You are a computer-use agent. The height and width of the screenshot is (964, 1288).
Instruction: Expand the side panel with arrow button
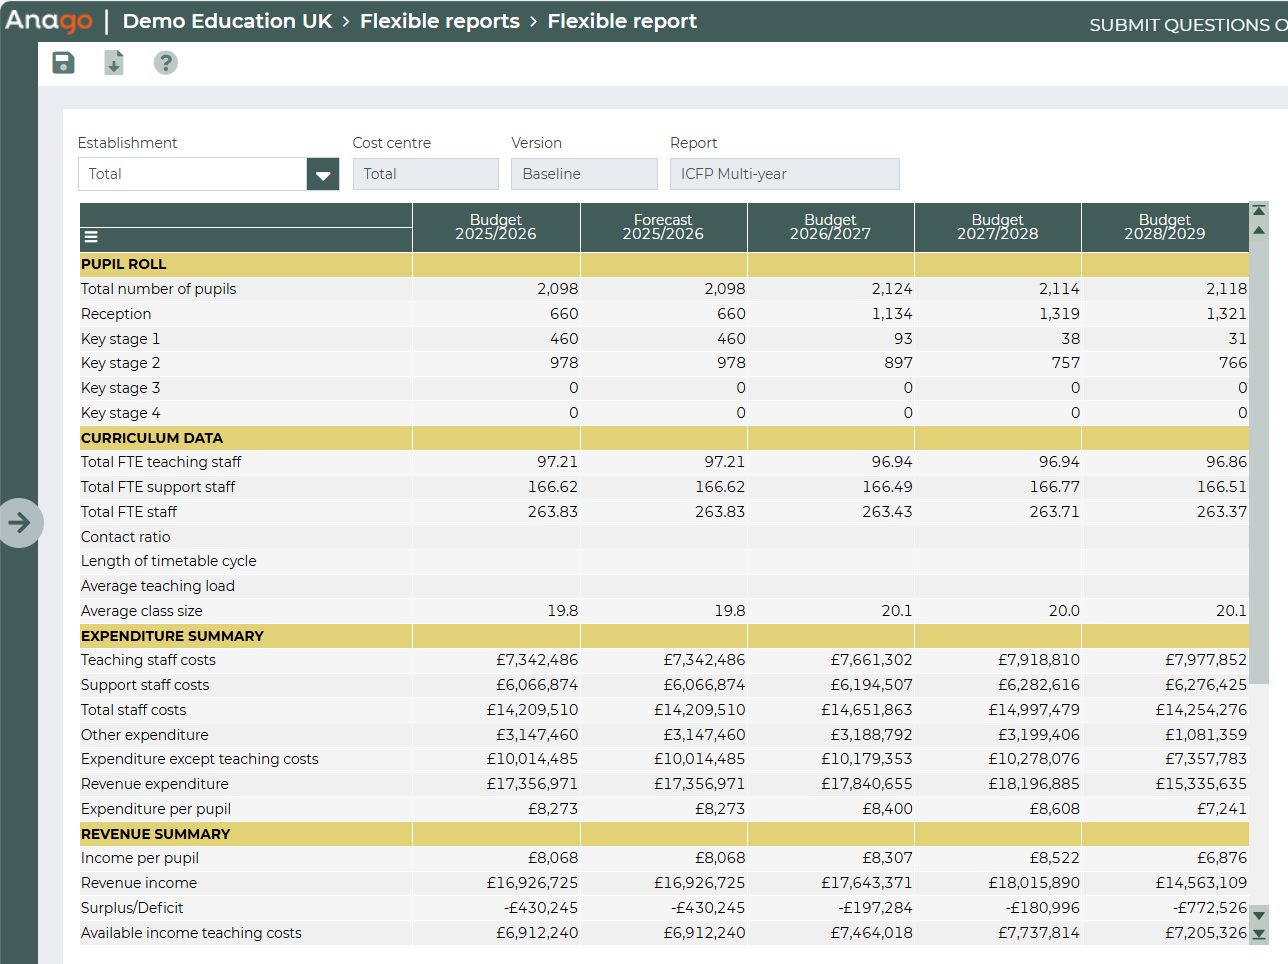coord(20,522)
